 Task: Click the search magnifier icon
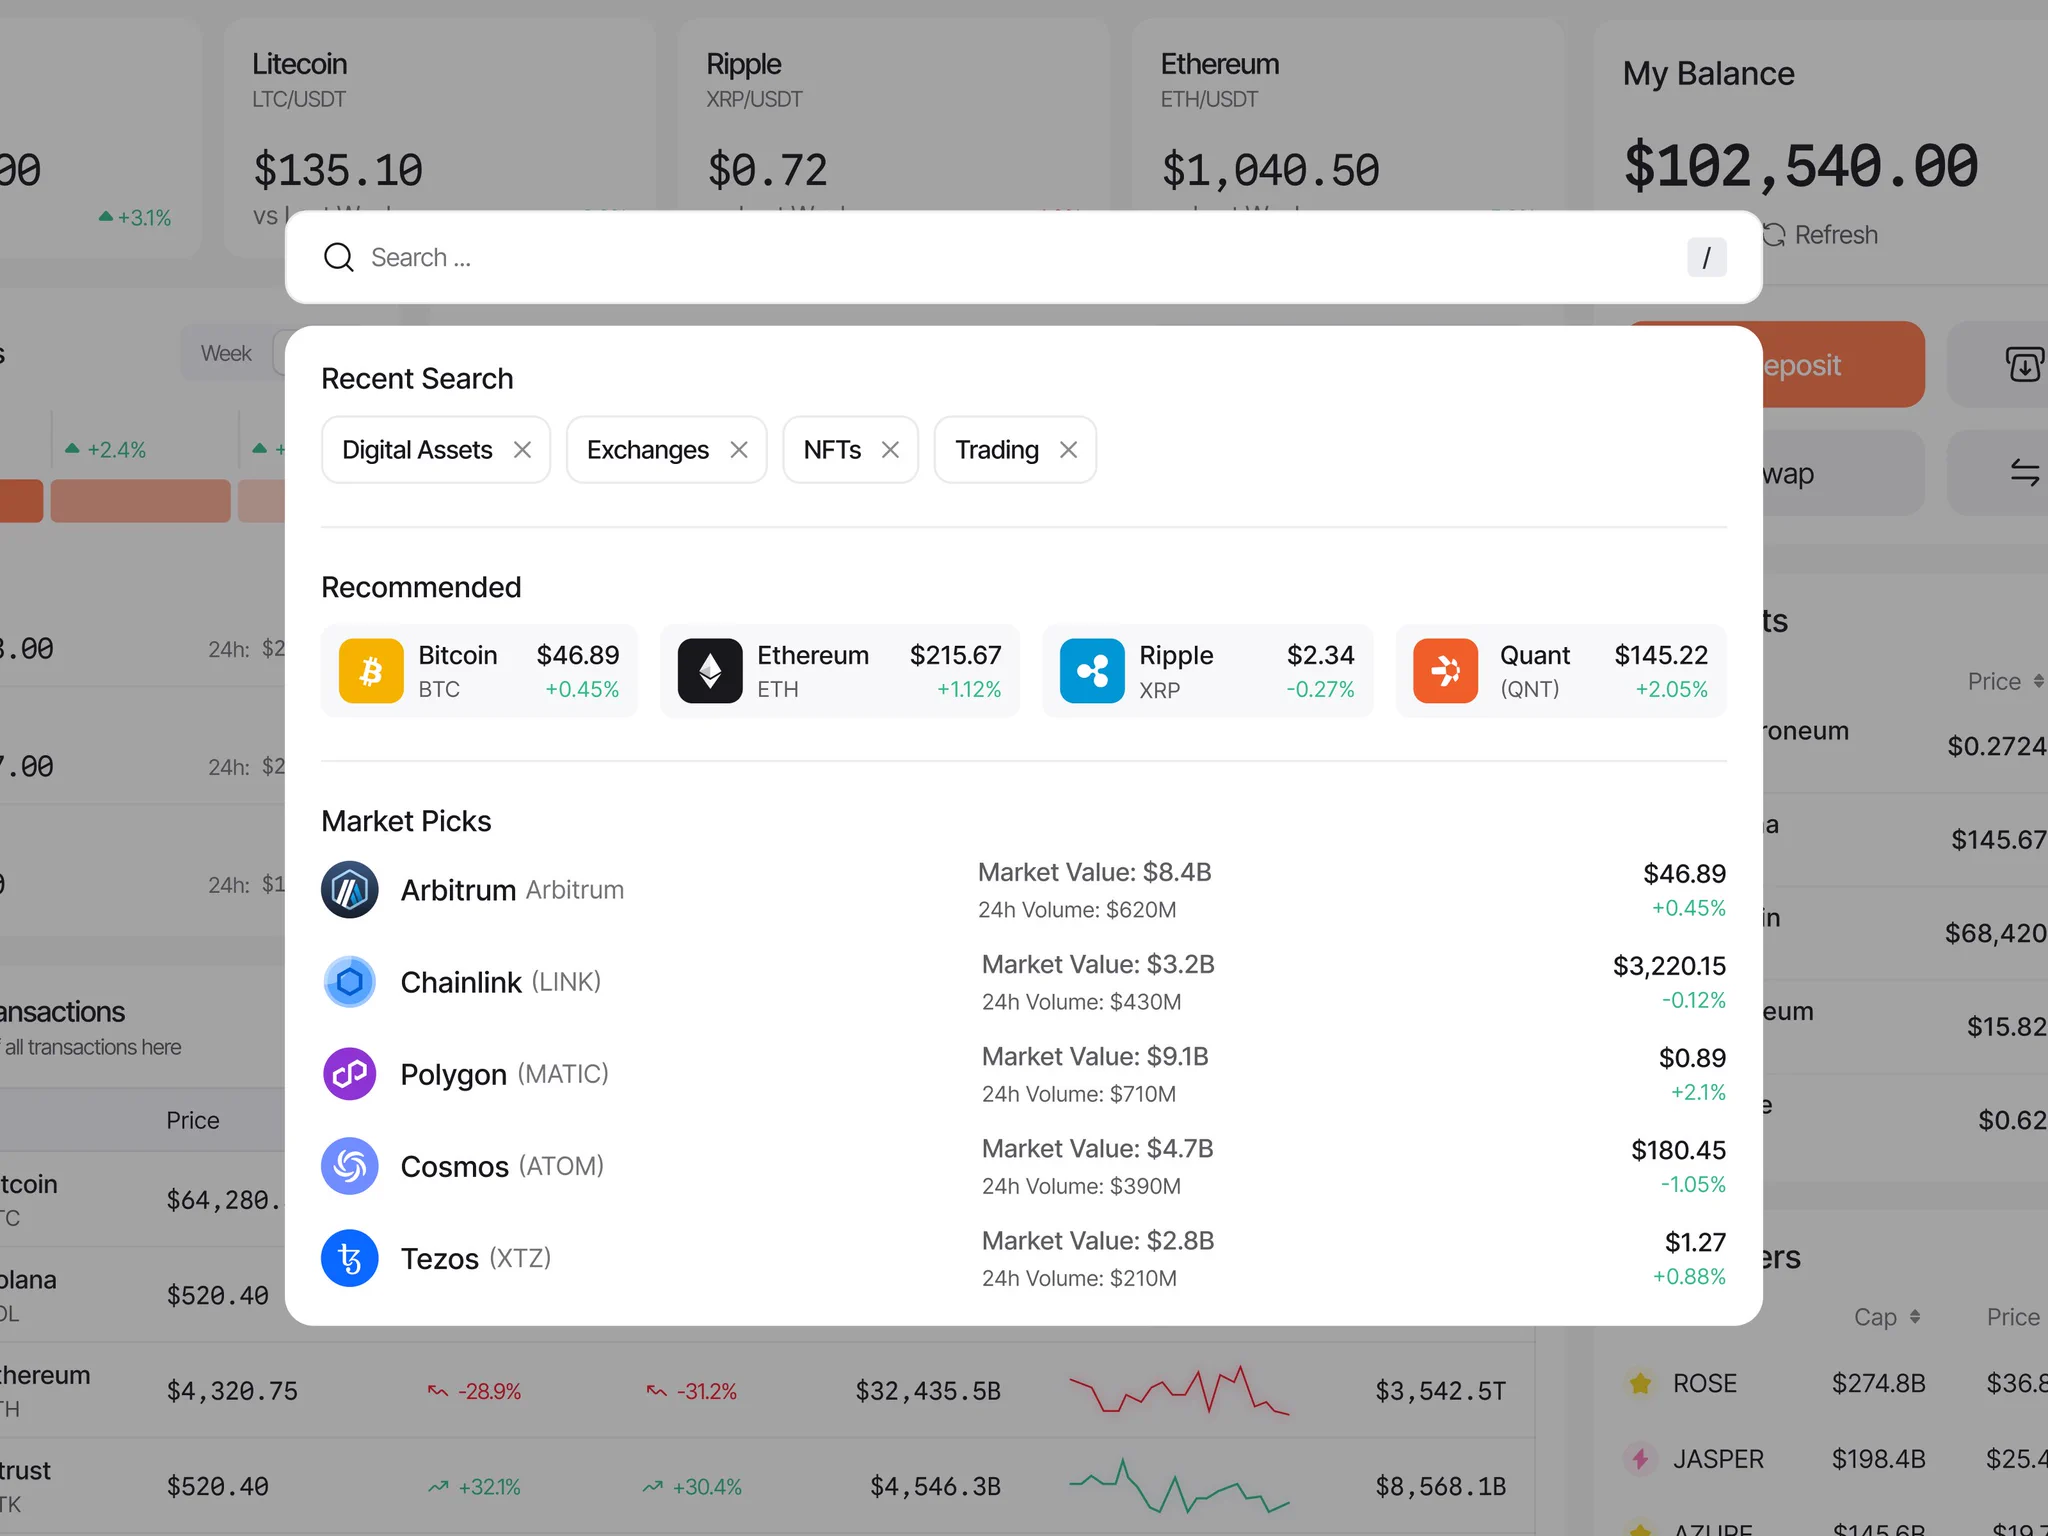click(x=339, y=258)
